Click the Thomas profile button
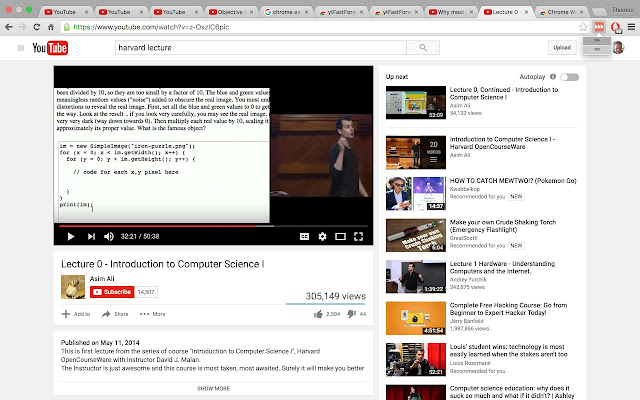The width and height of the screenshot is (640, 400). click(622, 10)
